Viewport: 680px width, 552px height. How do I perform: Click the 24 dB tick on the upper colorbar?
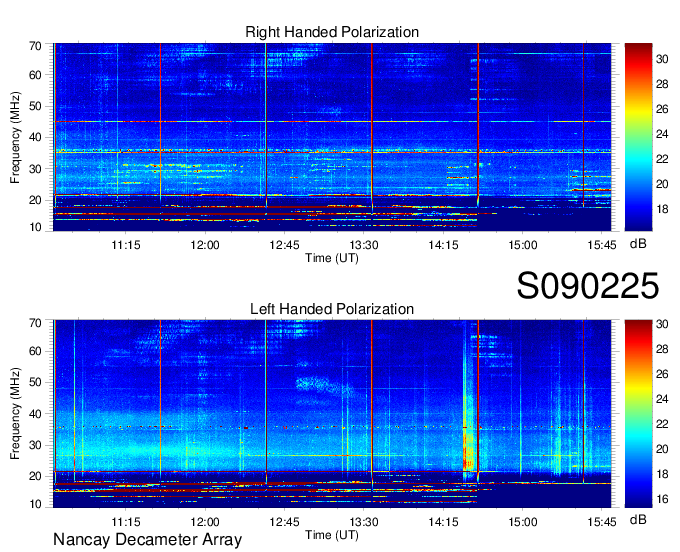(x=662, y=134)
